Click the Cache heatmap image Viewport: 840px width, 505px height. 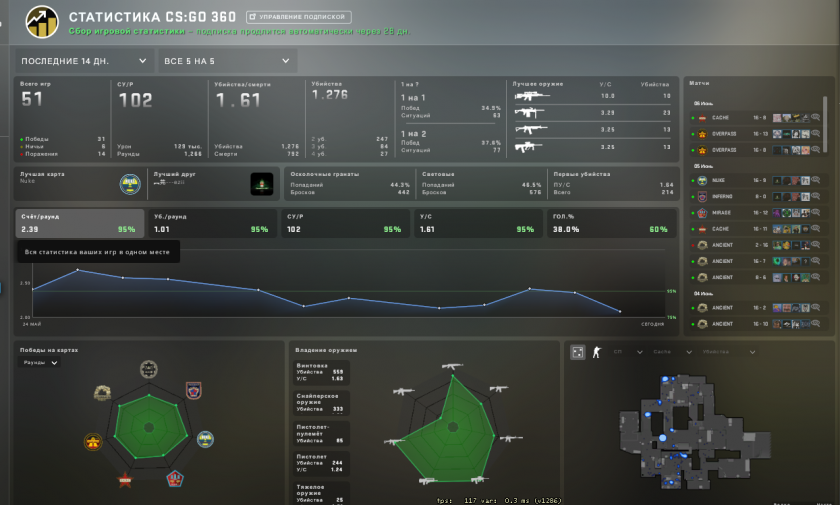point(695,432)
